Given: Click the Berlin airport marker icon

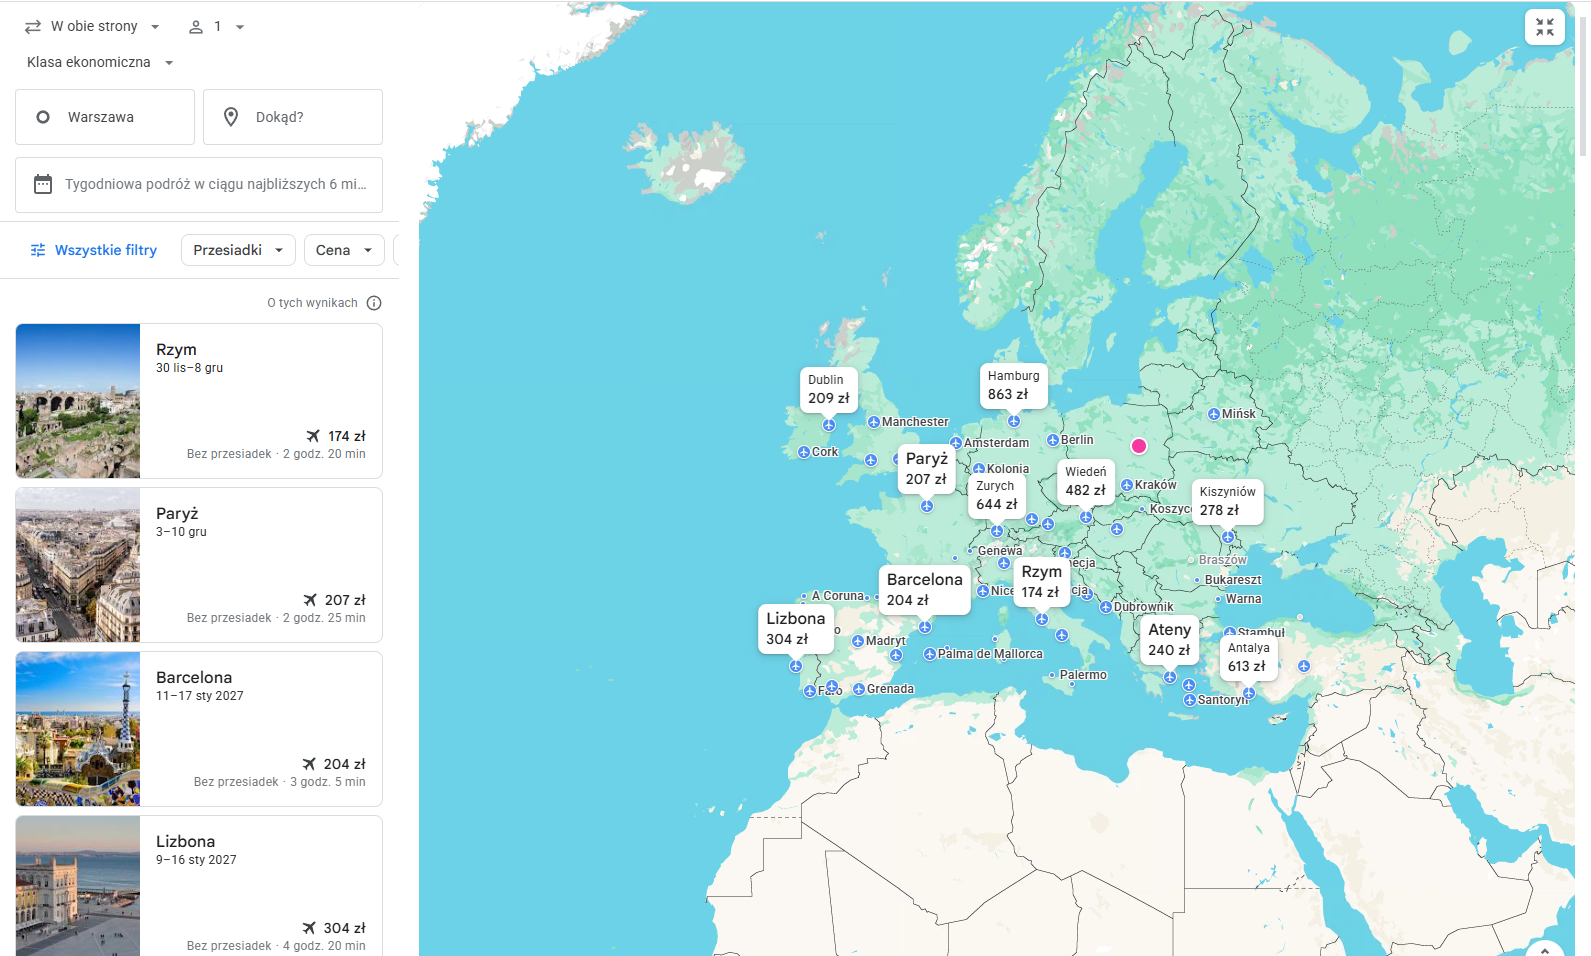Looking at the screenshot, I should tap(1053, 440).
